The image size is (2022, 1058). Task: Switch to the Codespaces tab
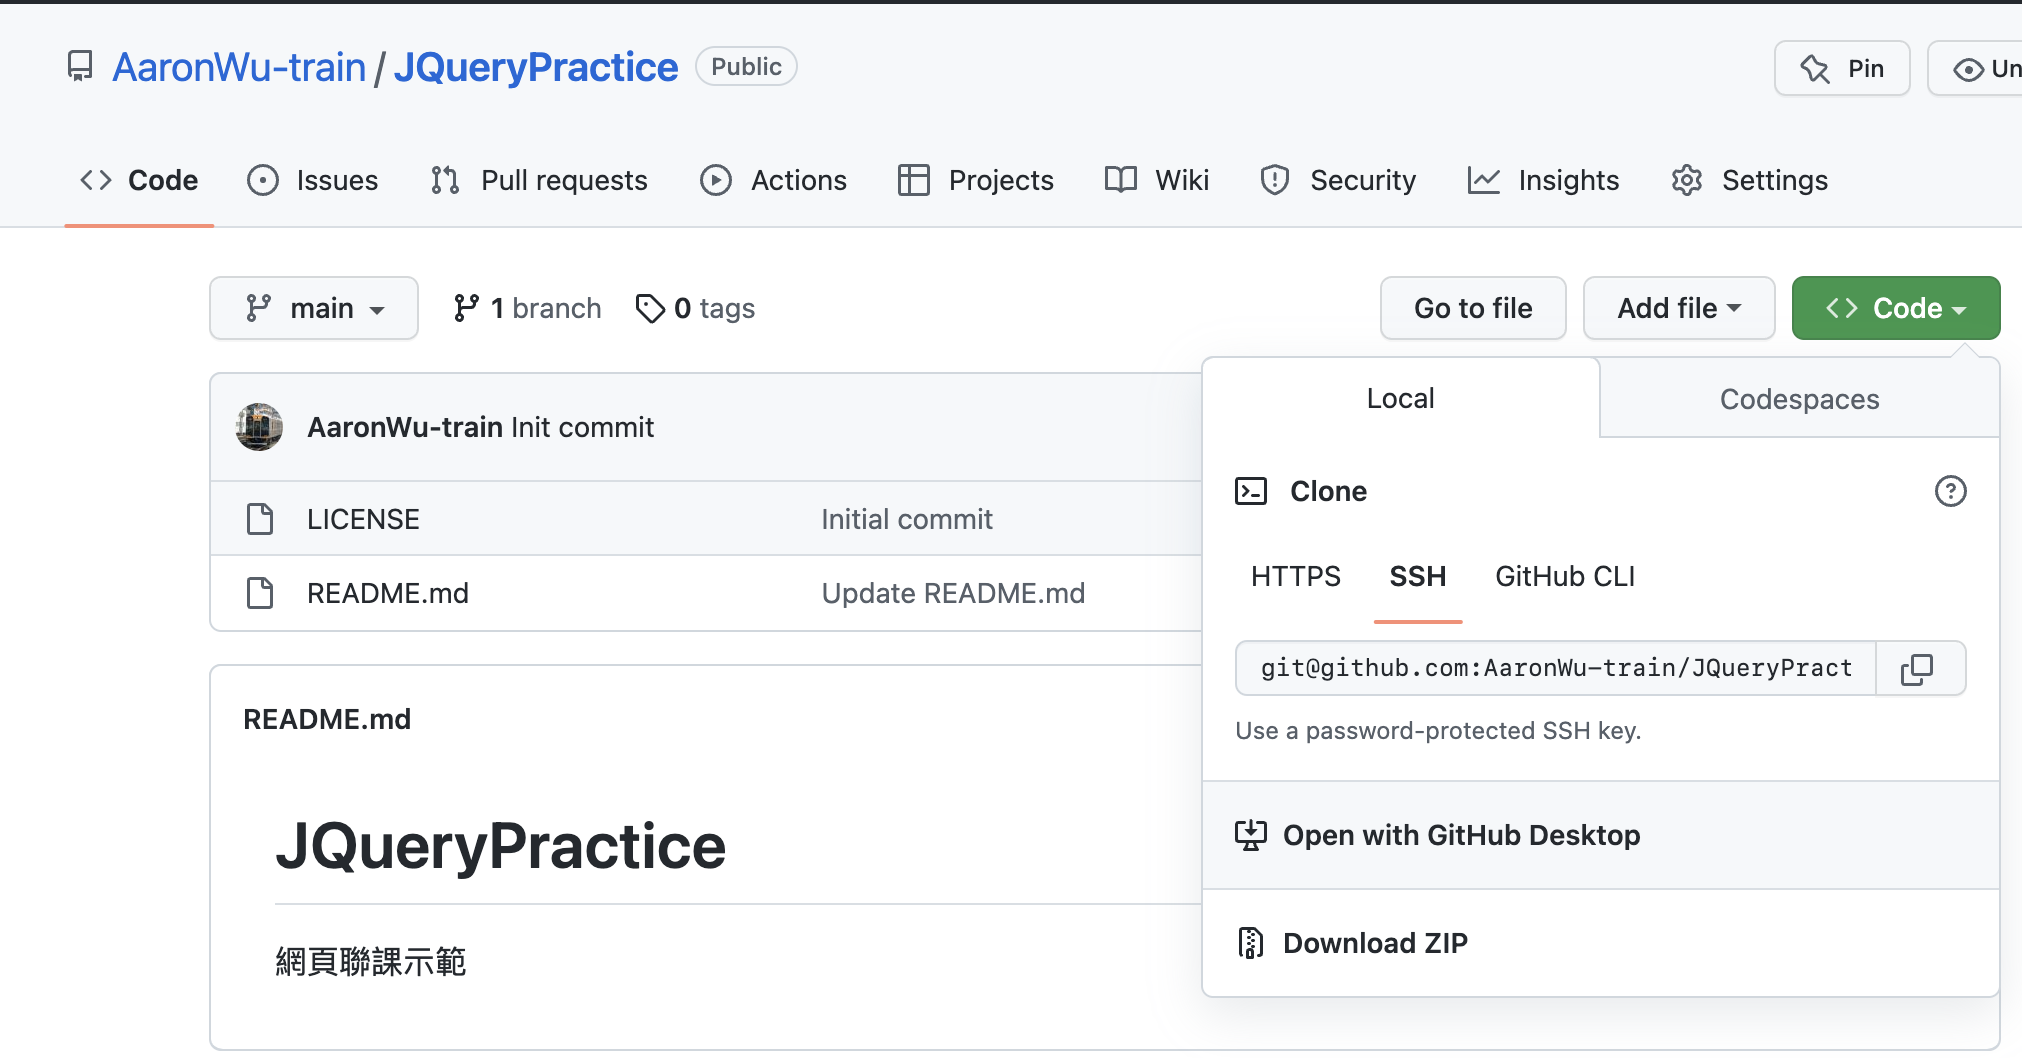point(1799,399)
